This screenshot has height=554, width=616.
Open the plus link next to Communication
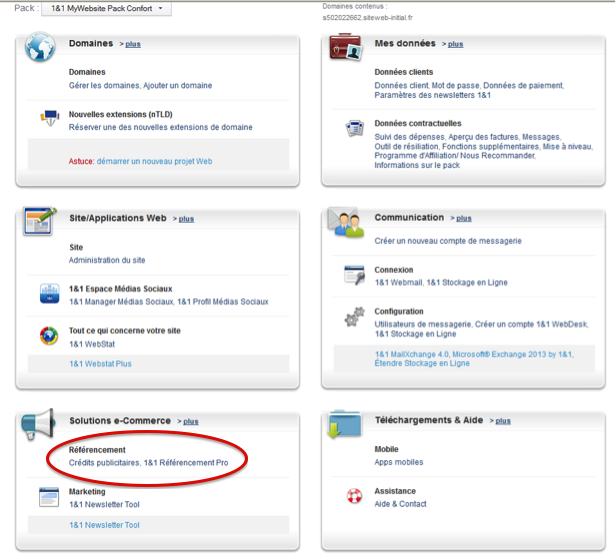tap(464, 218)
